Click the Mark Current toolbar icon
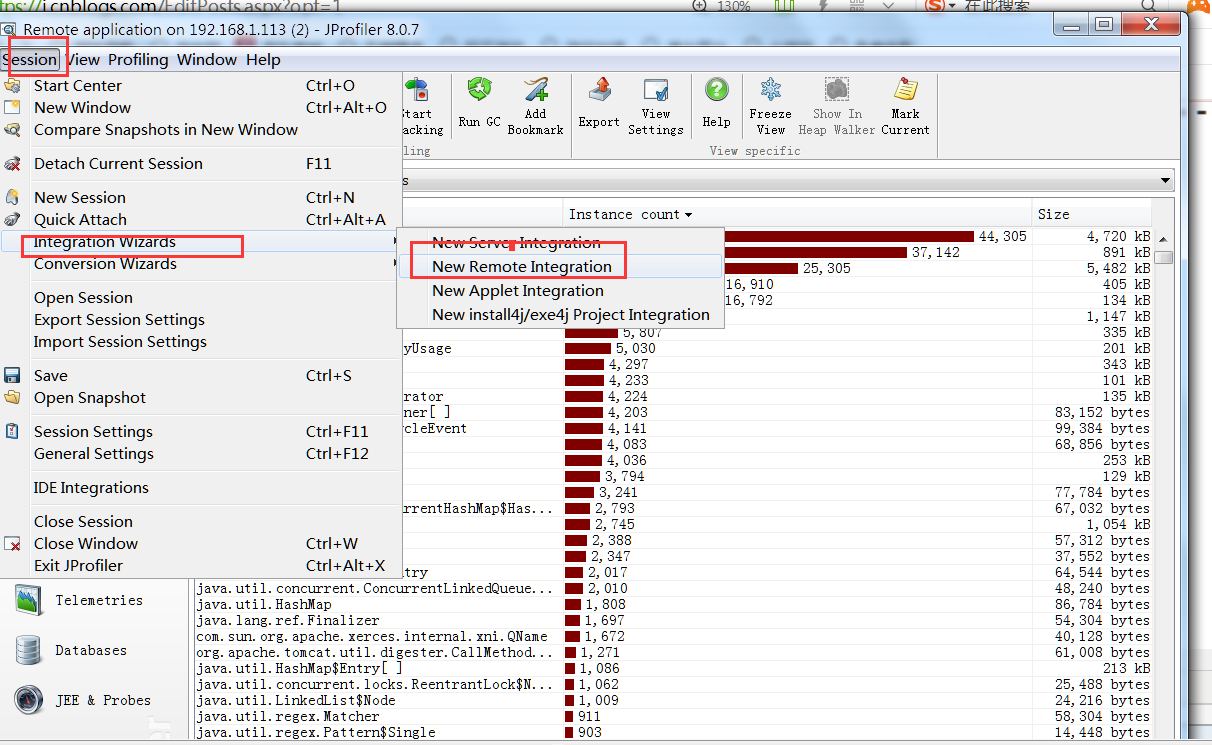 click(906, 90)
